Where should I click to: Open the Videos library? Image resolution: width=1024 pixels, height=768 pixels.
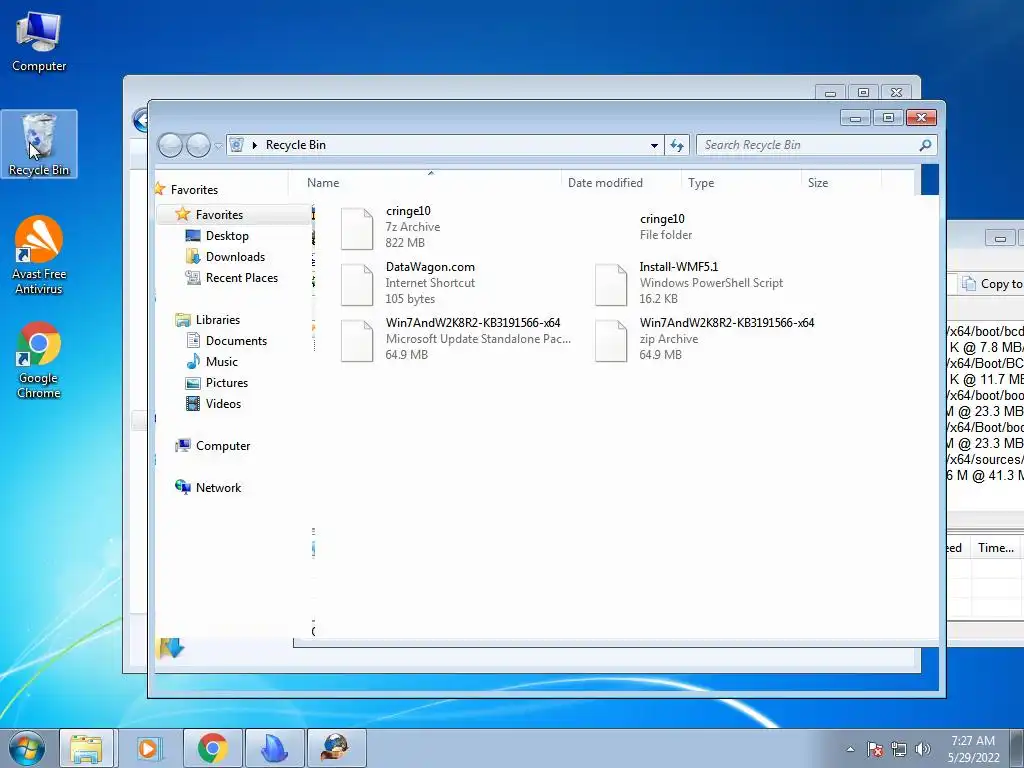pyautogui.click(x=223, y=404)
